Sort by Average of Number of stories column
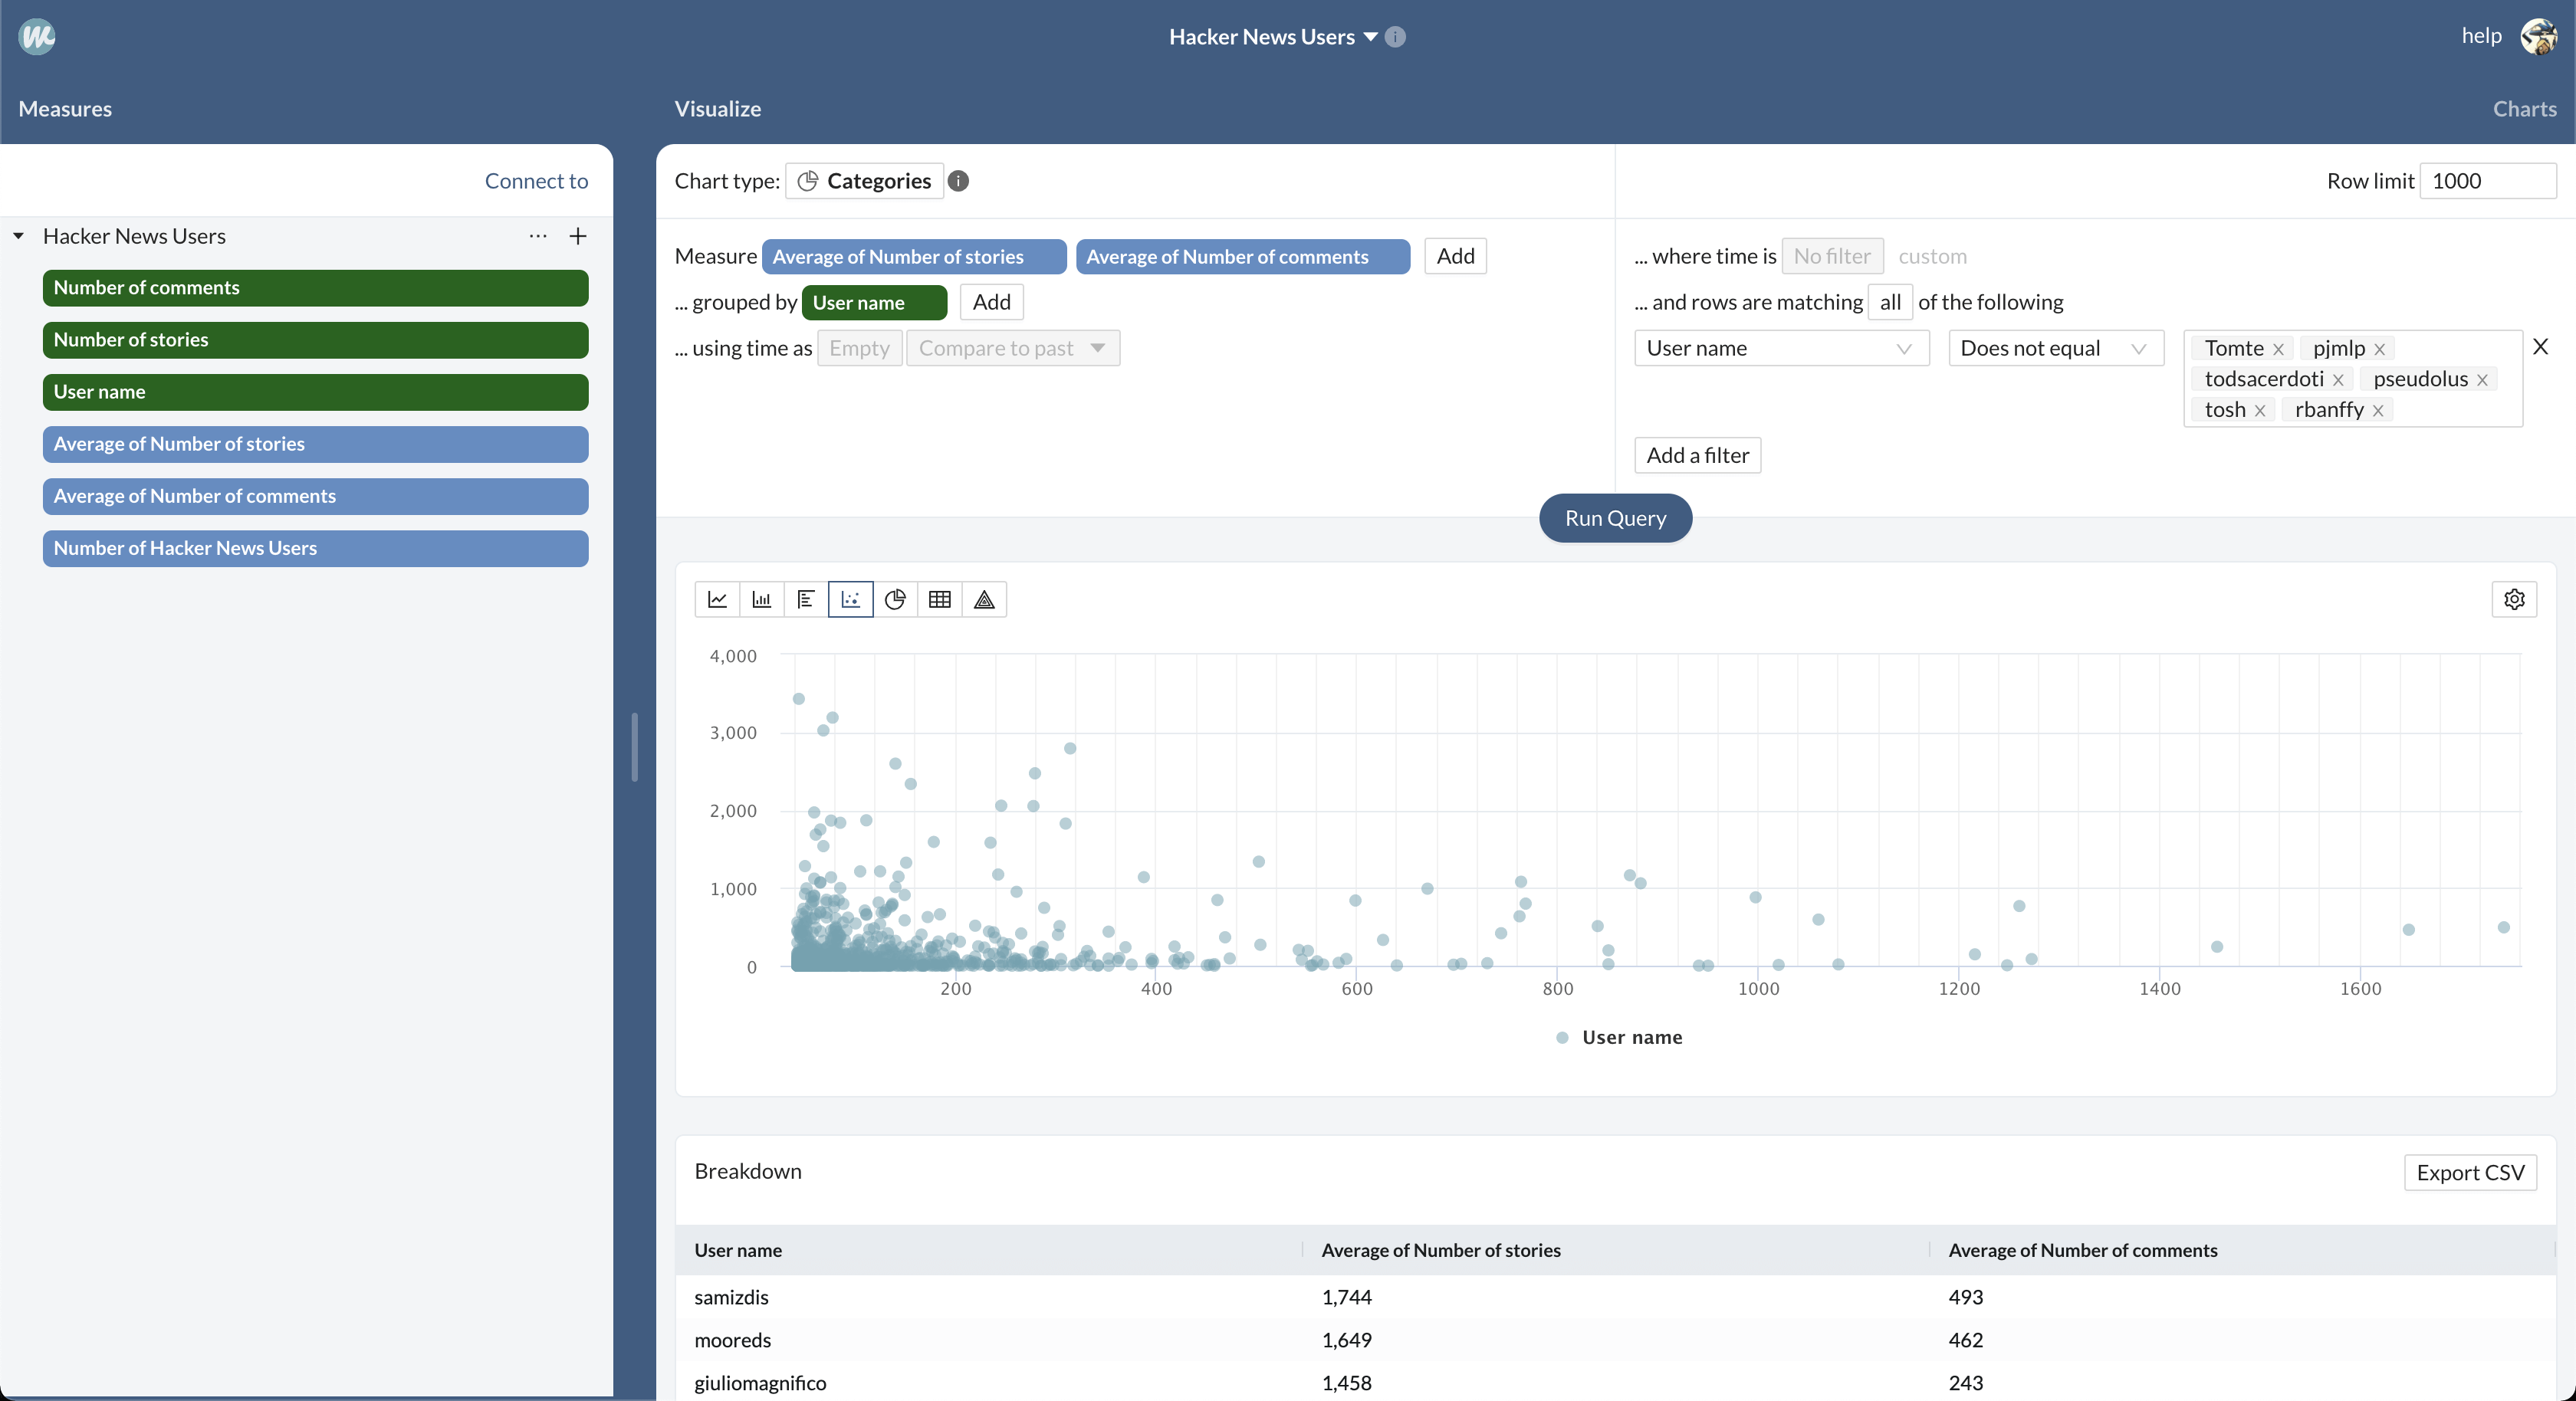 pos(1441,1250)
